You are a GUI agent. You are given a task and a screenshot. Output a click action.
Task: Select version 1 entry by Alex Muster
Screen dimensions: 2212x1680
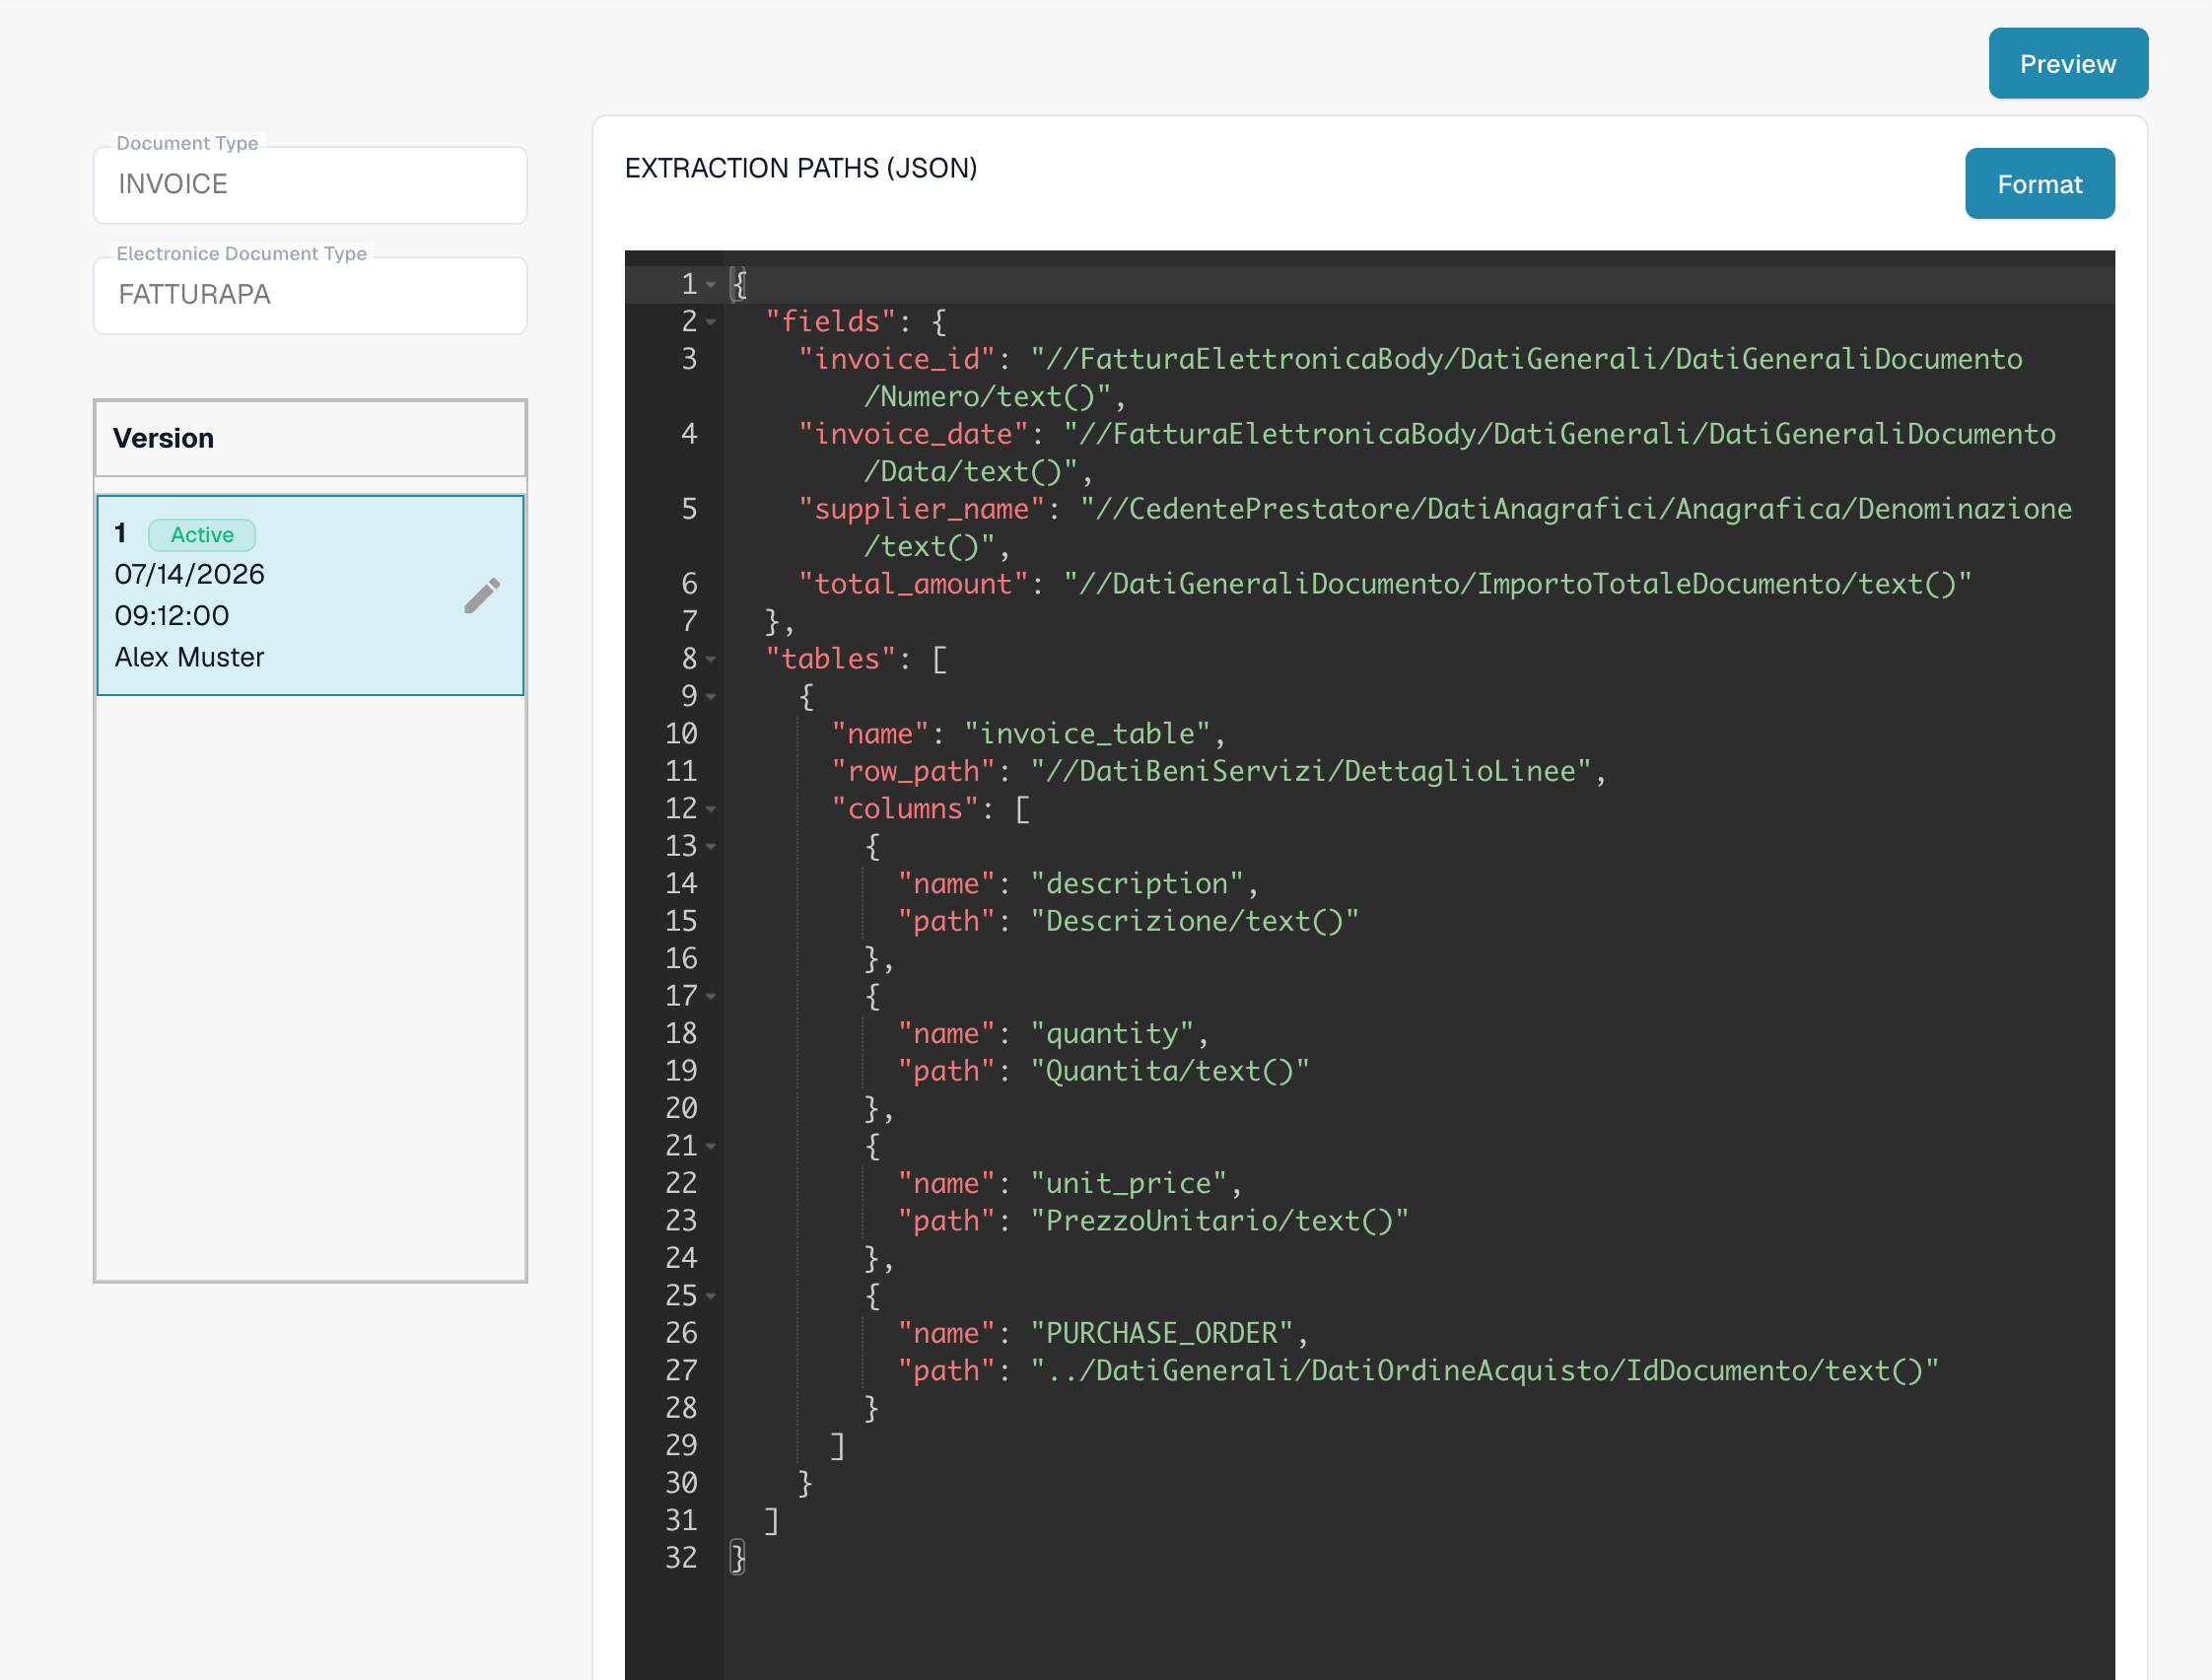310,595
